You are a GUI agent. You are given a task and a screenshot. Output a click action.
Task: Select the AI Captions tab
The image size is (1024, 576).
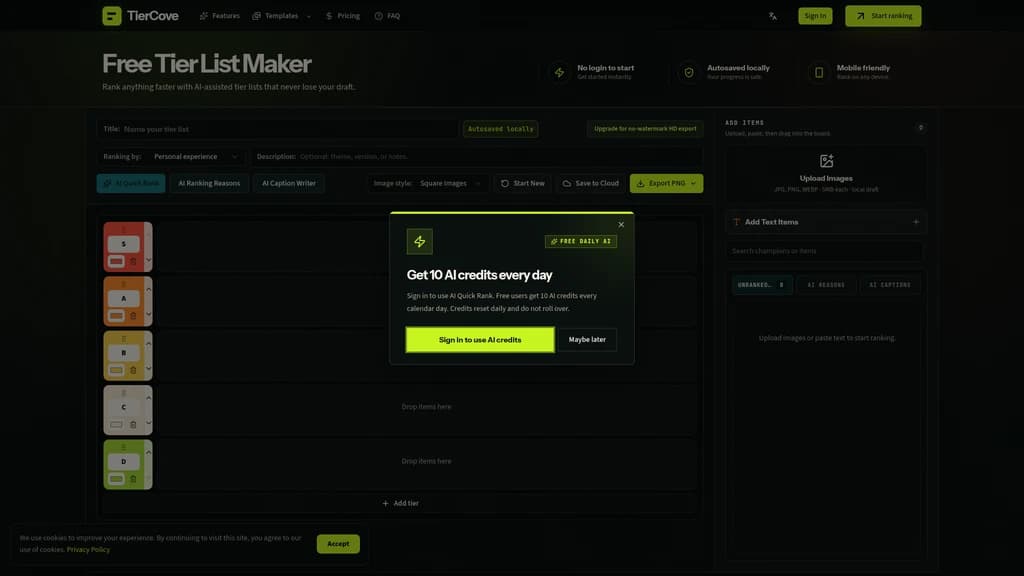click(x=889, y=285)
